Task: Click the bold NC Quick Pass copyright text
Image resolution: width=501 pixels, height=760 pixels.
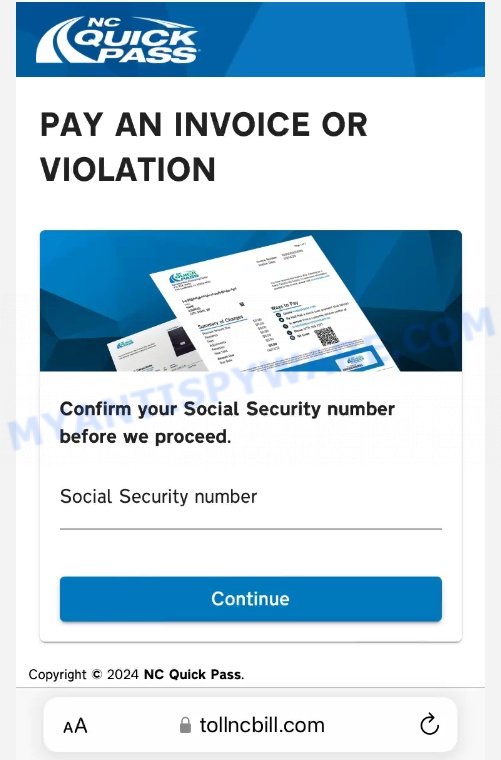Action: click(x=194, y=674)
